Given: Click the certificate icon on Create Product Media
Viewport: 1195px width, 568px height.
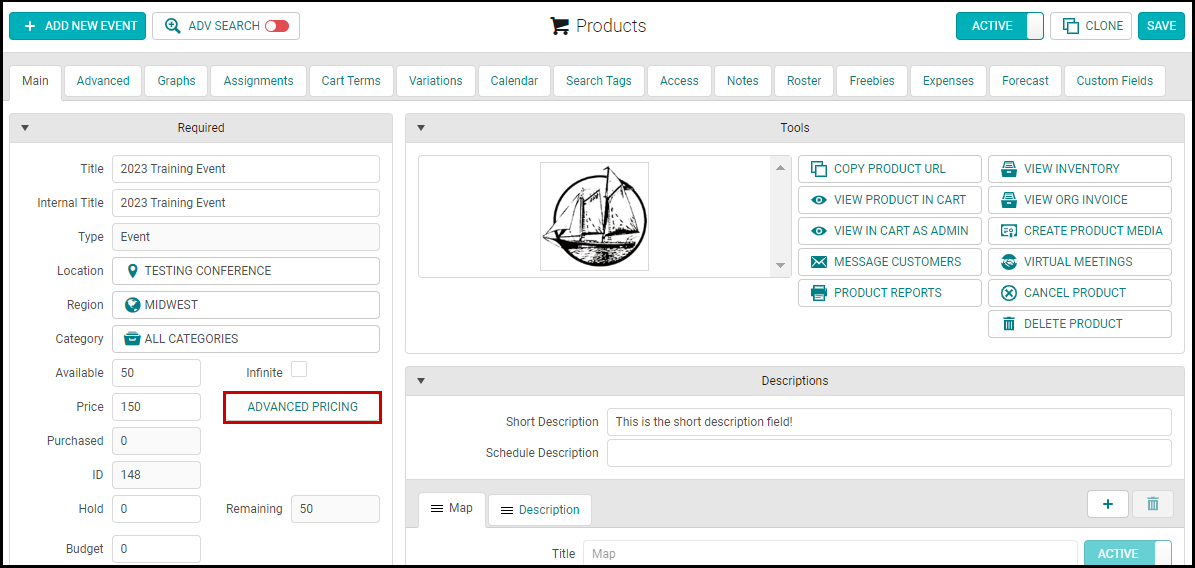Looking at the screenshot, I should click(x=1008, y=231).
